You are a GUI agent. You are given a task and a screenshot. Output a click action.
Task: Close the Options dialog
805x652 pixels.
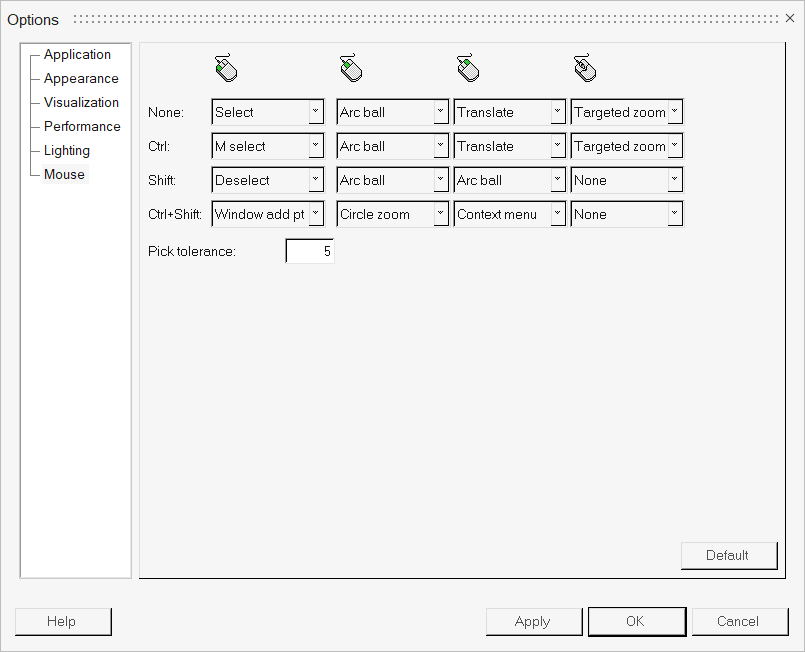click(x=790, y=18)
